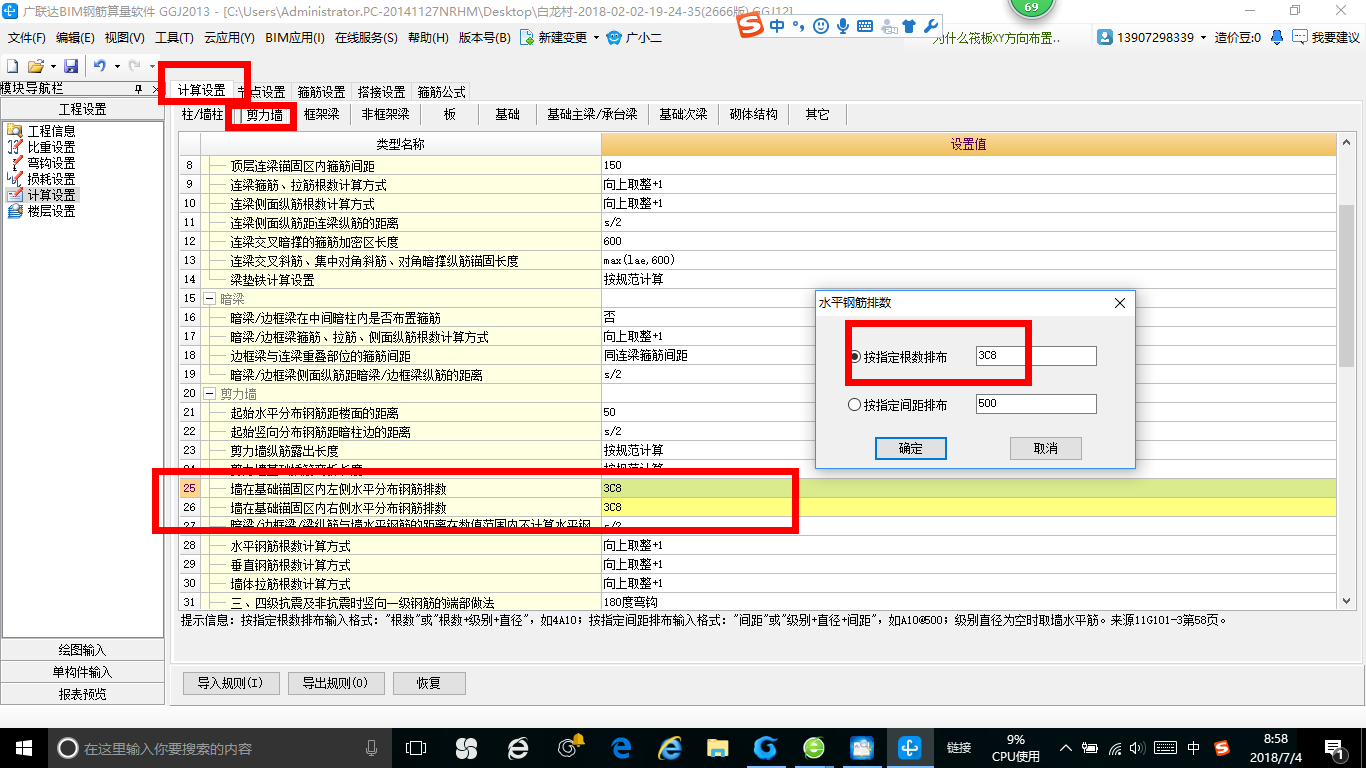This screenshot has width=1366, height=768.
Task: Click the vertical scrollbar of the settings table
Action: [x=1346, y=285]
